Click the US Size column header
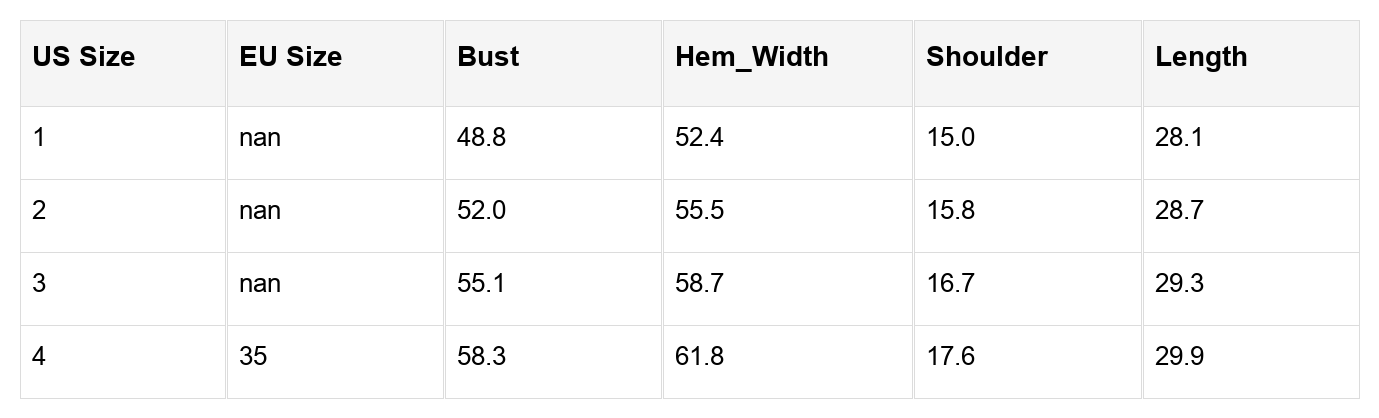This screenshot has height=418, width=1379. click(83, 57)
